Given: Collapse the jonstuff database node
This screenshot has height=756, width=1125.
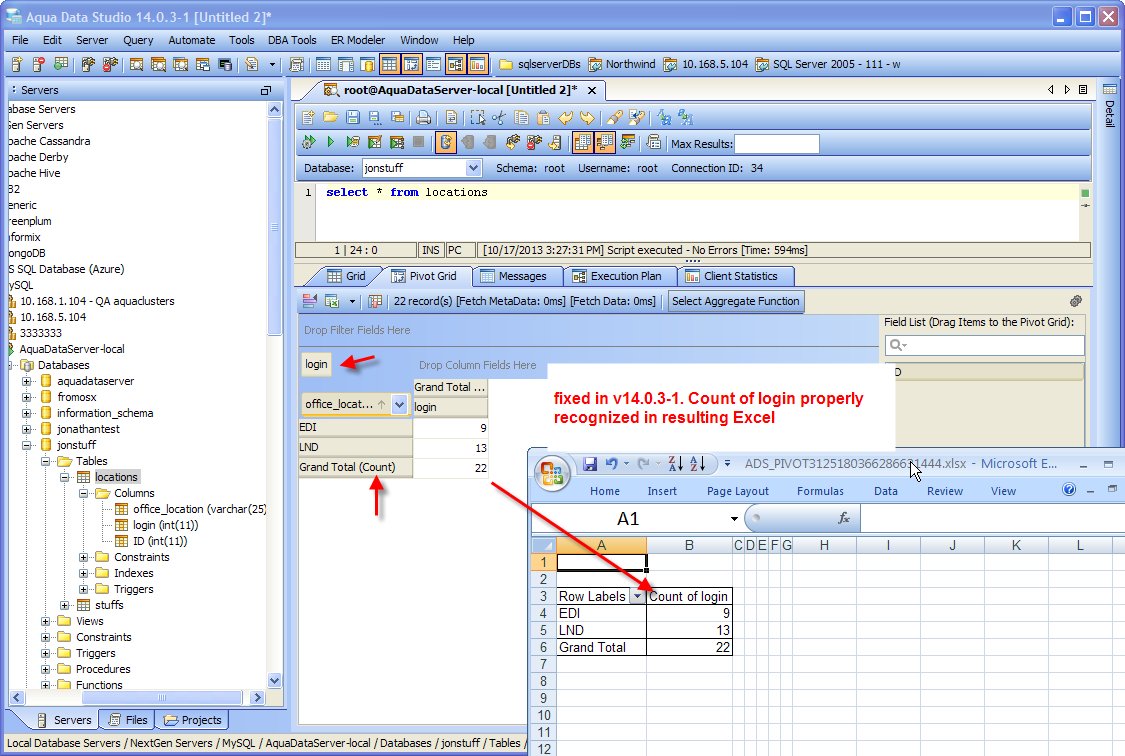Looking at the screenshot, I should pyautogui.click(x=27, y=445).
